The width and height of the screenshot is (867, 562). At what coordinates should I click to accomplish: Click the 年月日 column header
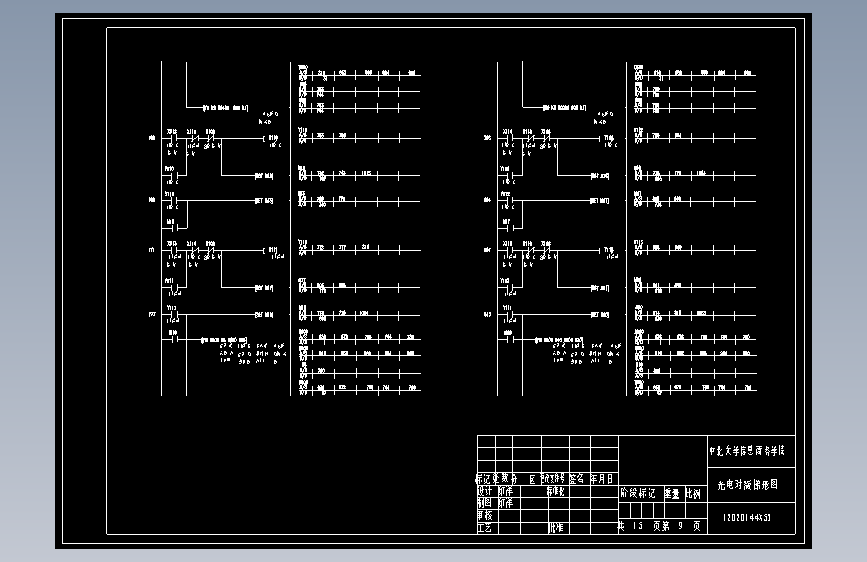tap(602, 478)
